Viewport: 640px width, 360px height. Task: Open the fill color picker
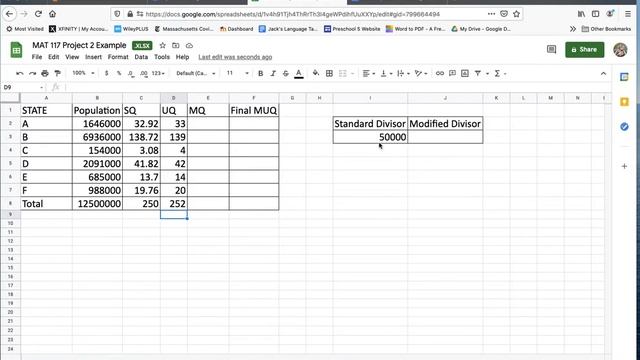click(316, 73)
